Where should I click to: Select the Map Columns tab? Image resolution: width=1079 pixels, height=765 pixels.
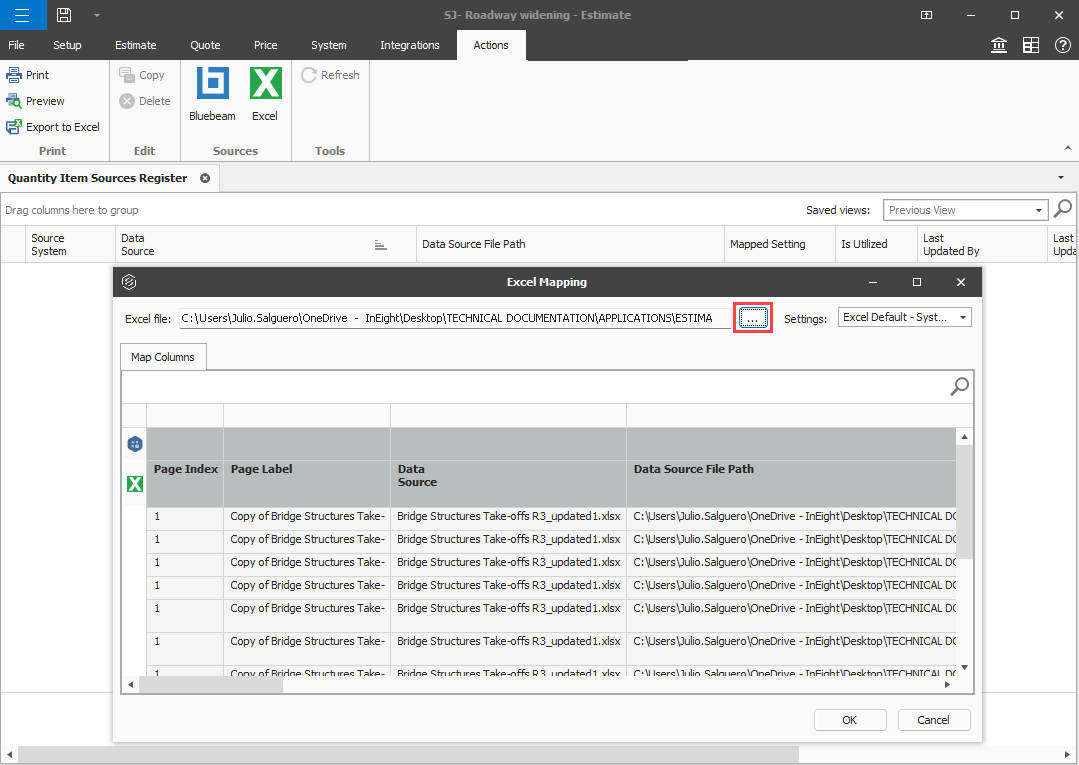click(x=163, y=357)
